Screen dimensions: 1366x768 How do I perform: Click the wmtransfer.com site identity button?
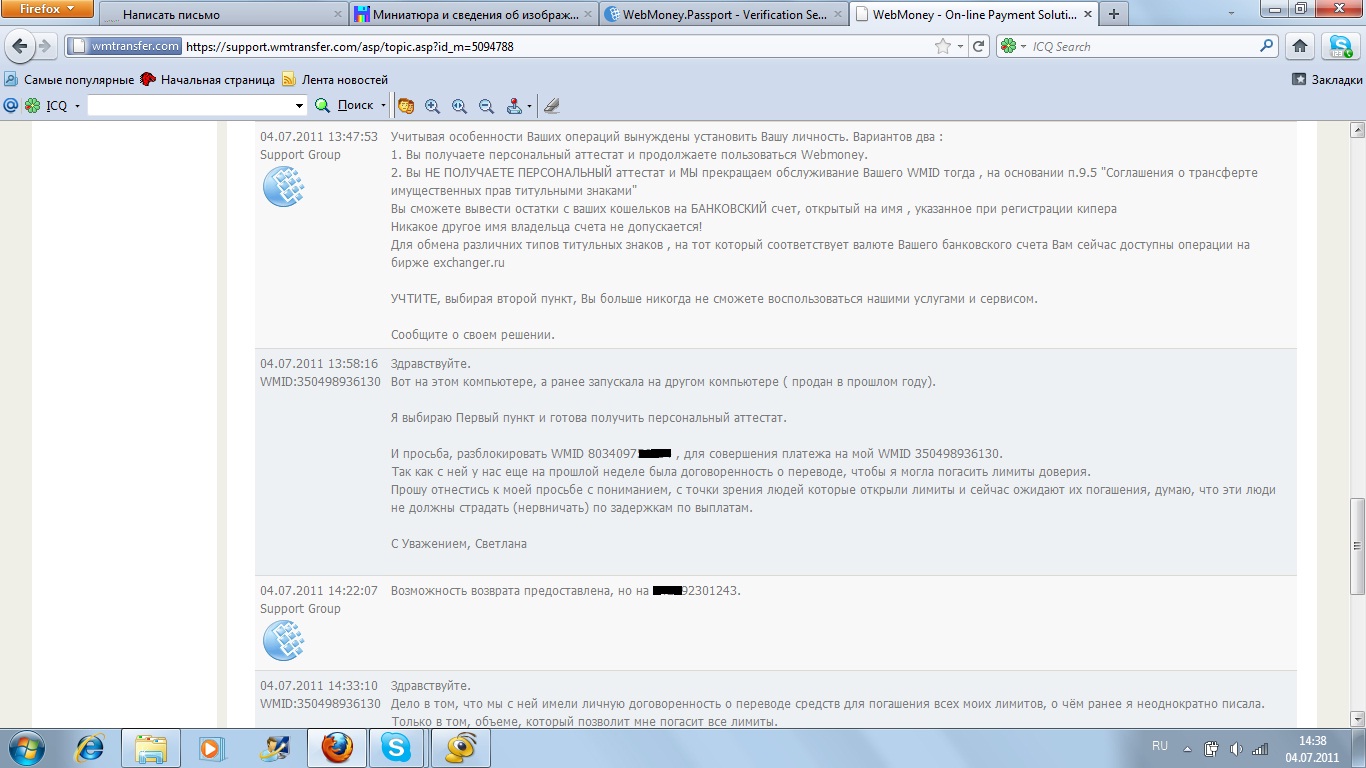point(126,46)
